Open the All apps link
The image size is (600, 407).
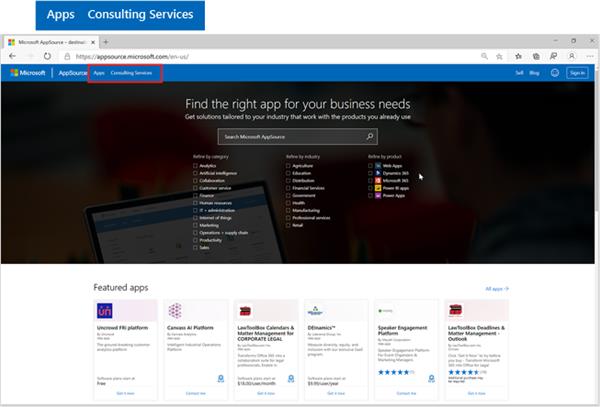click(497, 288)
